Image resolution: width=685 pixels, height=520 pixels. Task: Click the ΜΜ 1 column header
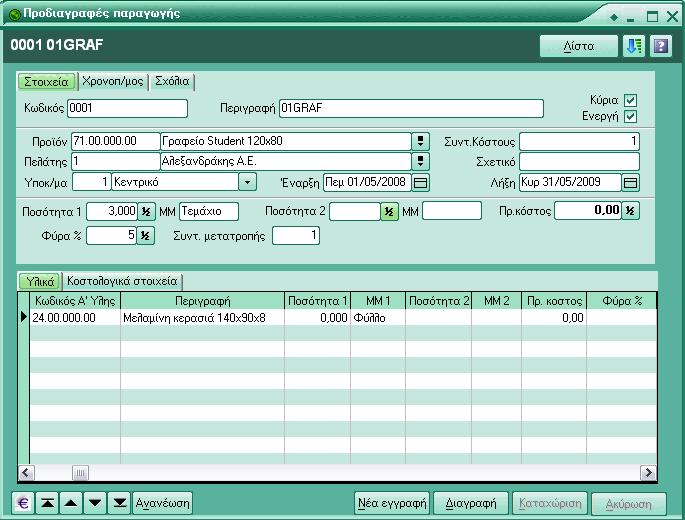(x=378, y=301)
